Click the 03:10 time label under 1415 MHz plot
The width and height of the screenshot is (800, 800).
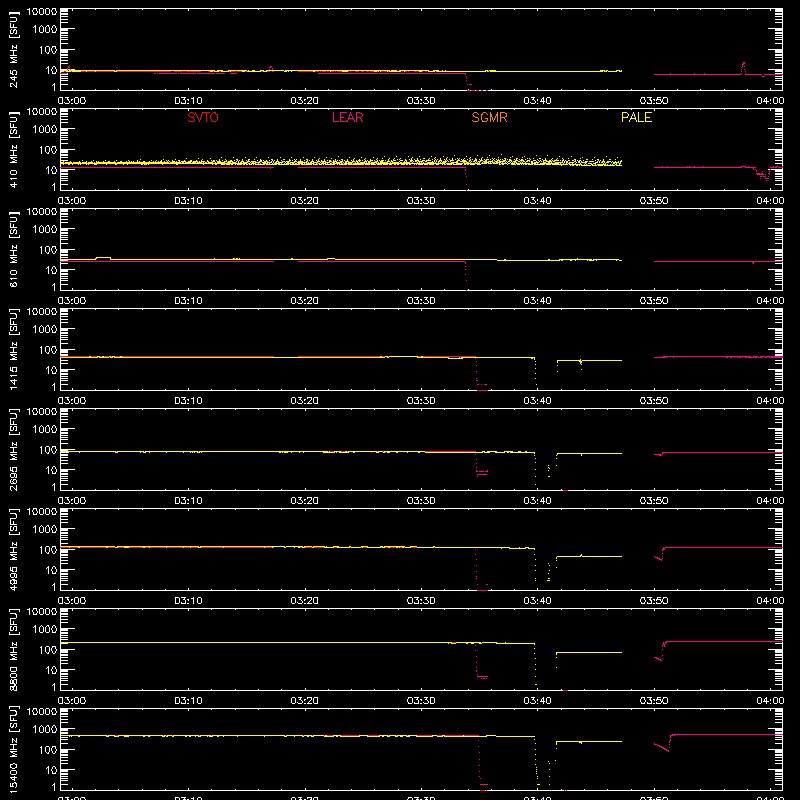point(188,401)
